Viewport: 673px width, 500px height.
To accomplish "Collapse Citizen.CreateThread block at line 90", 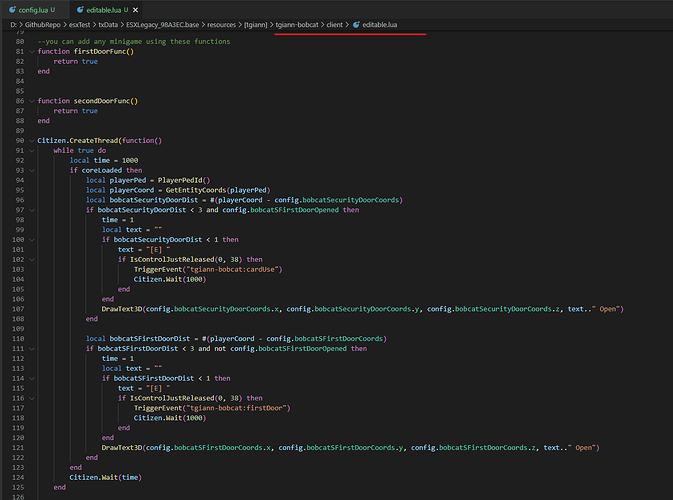I will 31,140.
